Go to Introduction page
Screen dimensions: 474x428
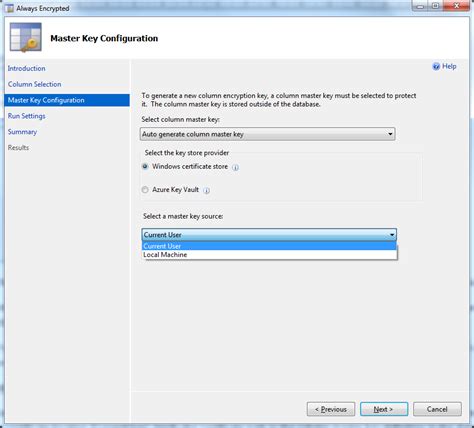27,68
